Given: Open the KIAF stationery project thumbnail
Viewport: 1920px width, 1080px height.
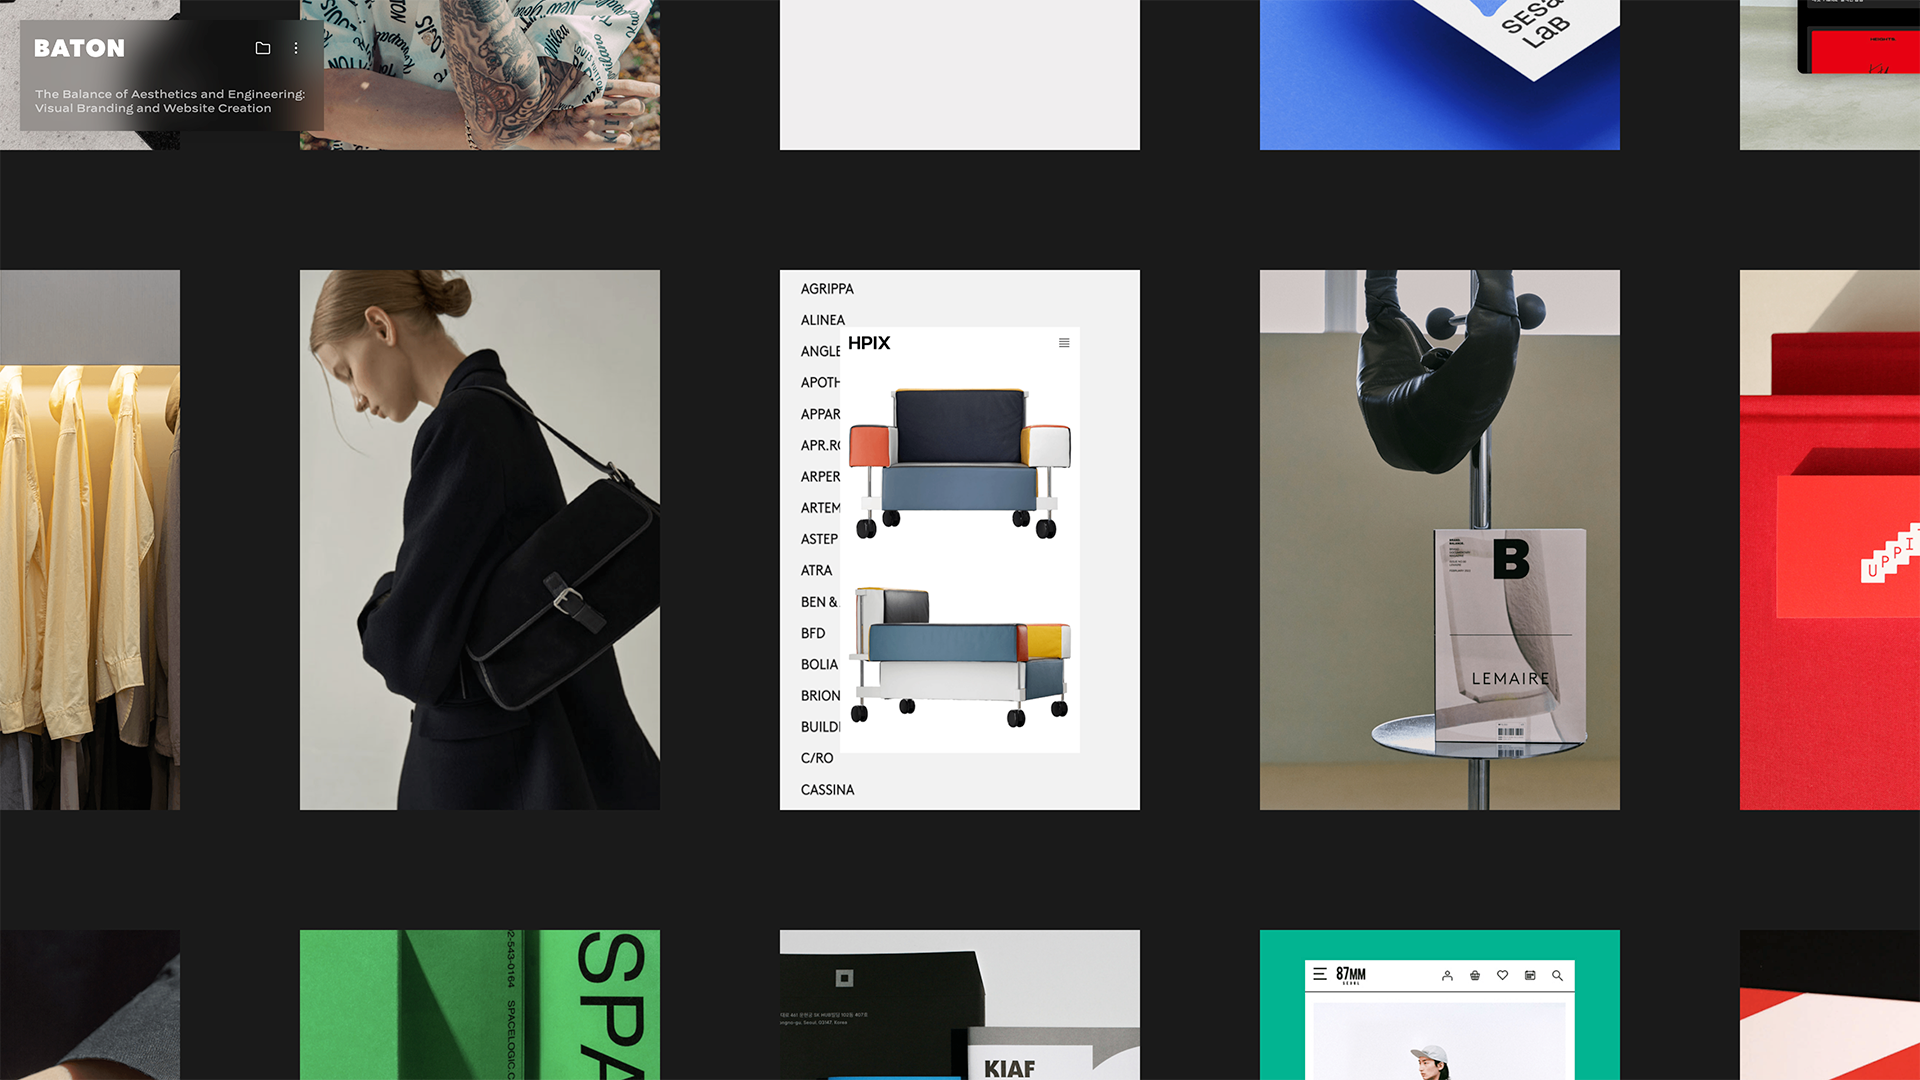Looking at the screenshot, I should [x=960, y=1005].
